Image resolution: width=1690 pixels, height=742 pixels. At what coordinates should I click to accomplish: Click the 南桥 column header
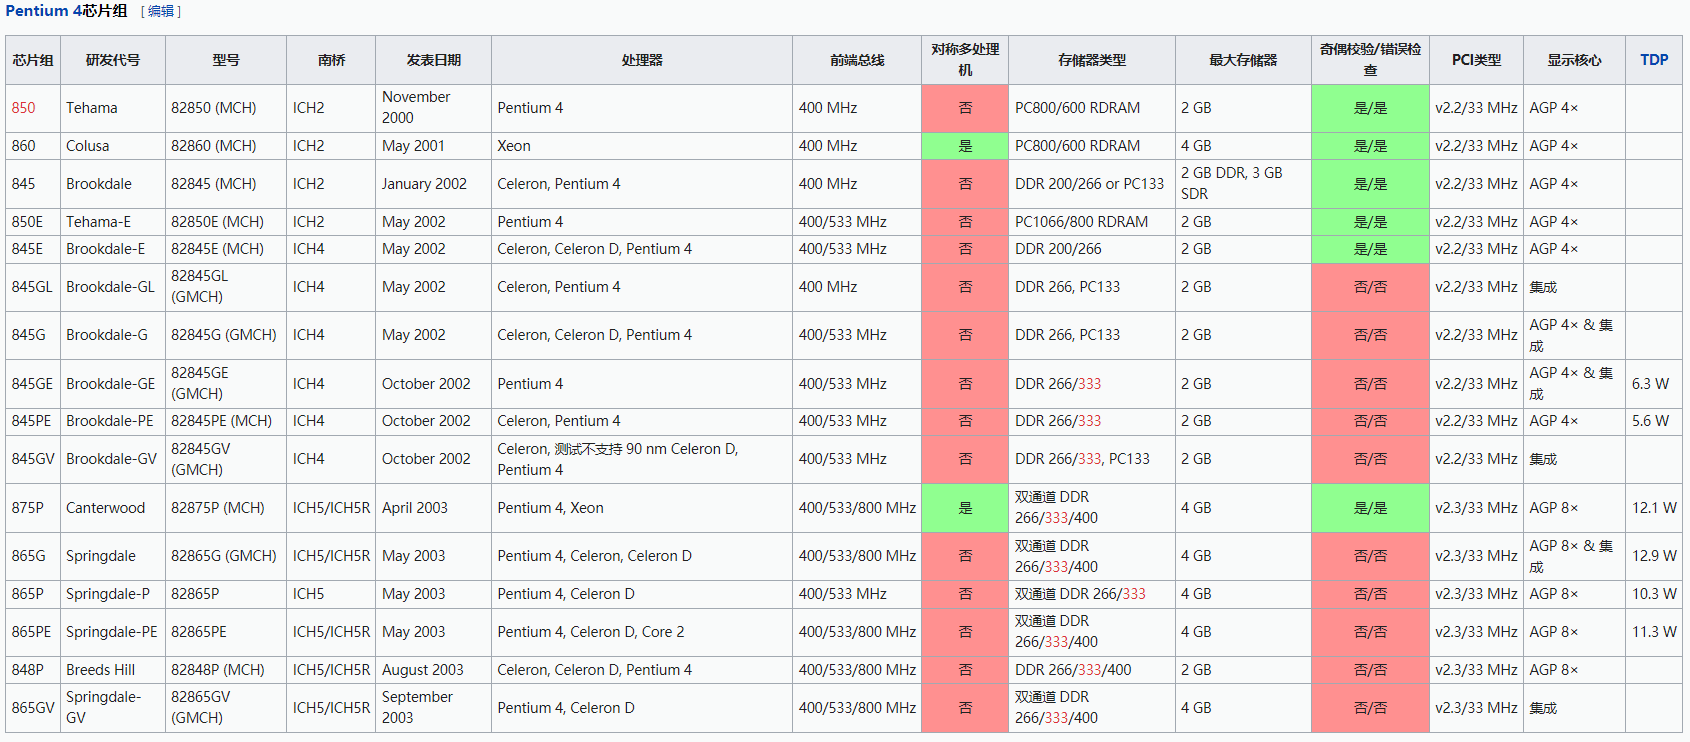[331, 60]
